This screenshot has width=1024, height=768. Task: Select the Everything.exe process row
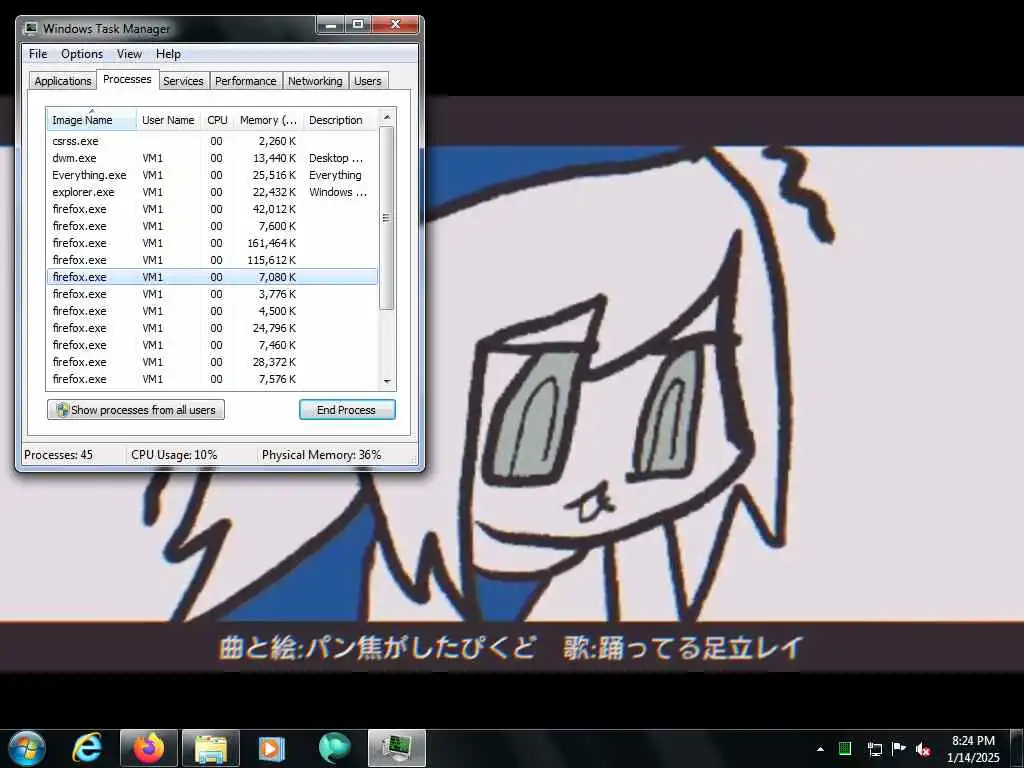point(212,175)
